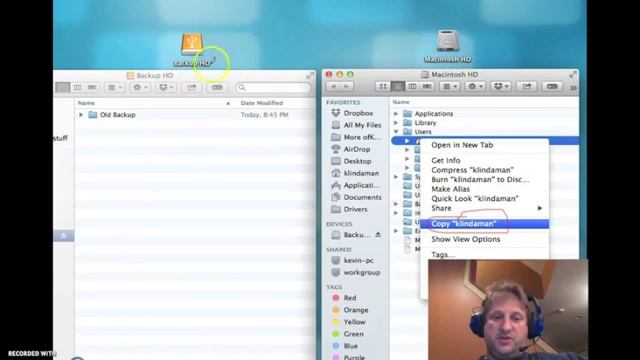Click the forward arrow in Macintosh HD window
This screenshot has width=640, height=360.
pos(347,87)
